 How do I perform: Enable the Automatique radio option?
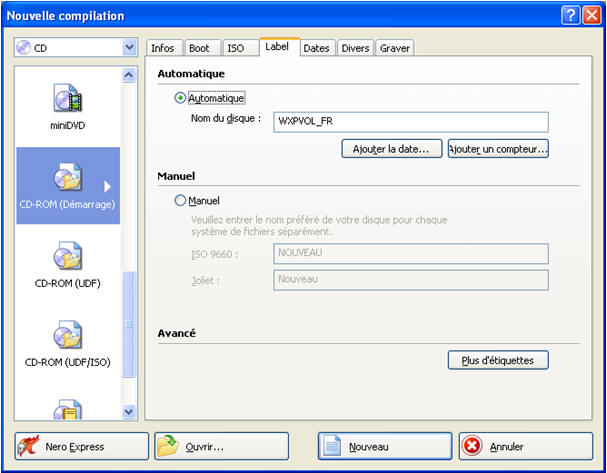coord(180,98)
